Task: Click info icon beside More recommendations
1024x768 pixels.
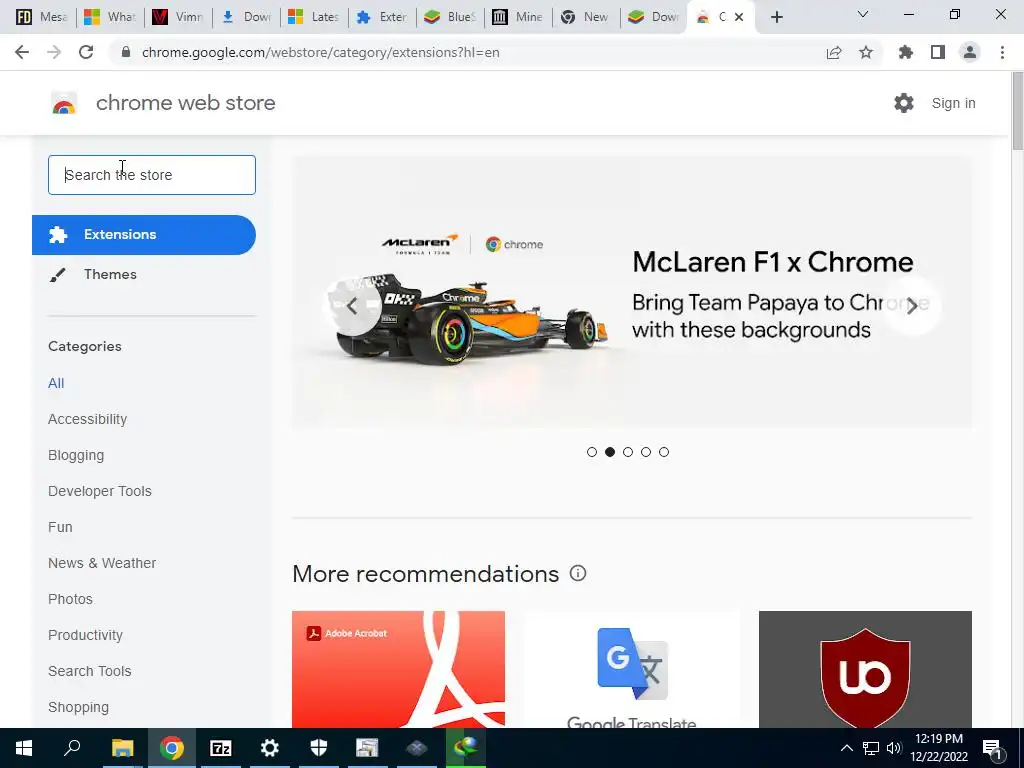Action: pos(578,573)
